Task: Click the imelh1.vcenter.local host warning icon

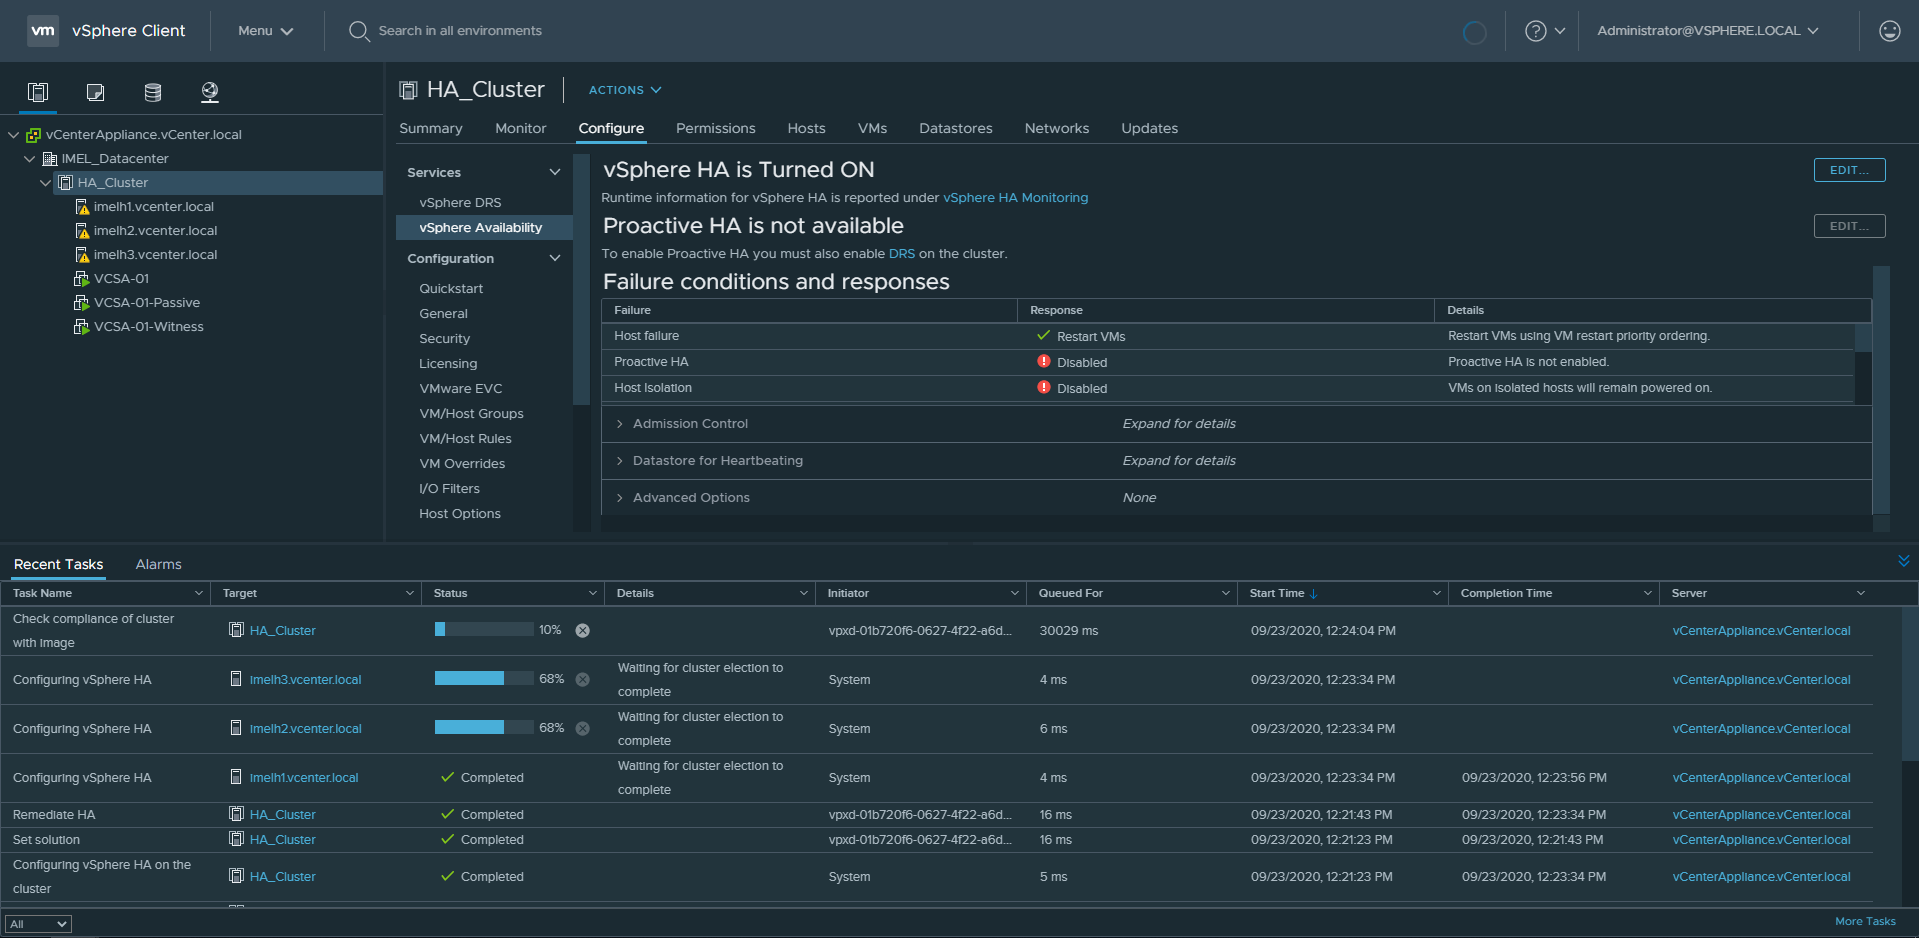Action: 83,207
